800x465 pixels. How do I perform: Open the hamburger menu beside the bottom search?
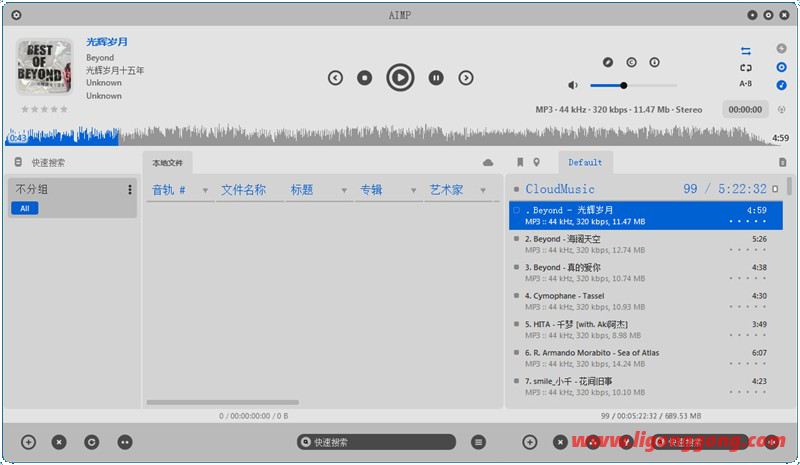coord(478,442)
